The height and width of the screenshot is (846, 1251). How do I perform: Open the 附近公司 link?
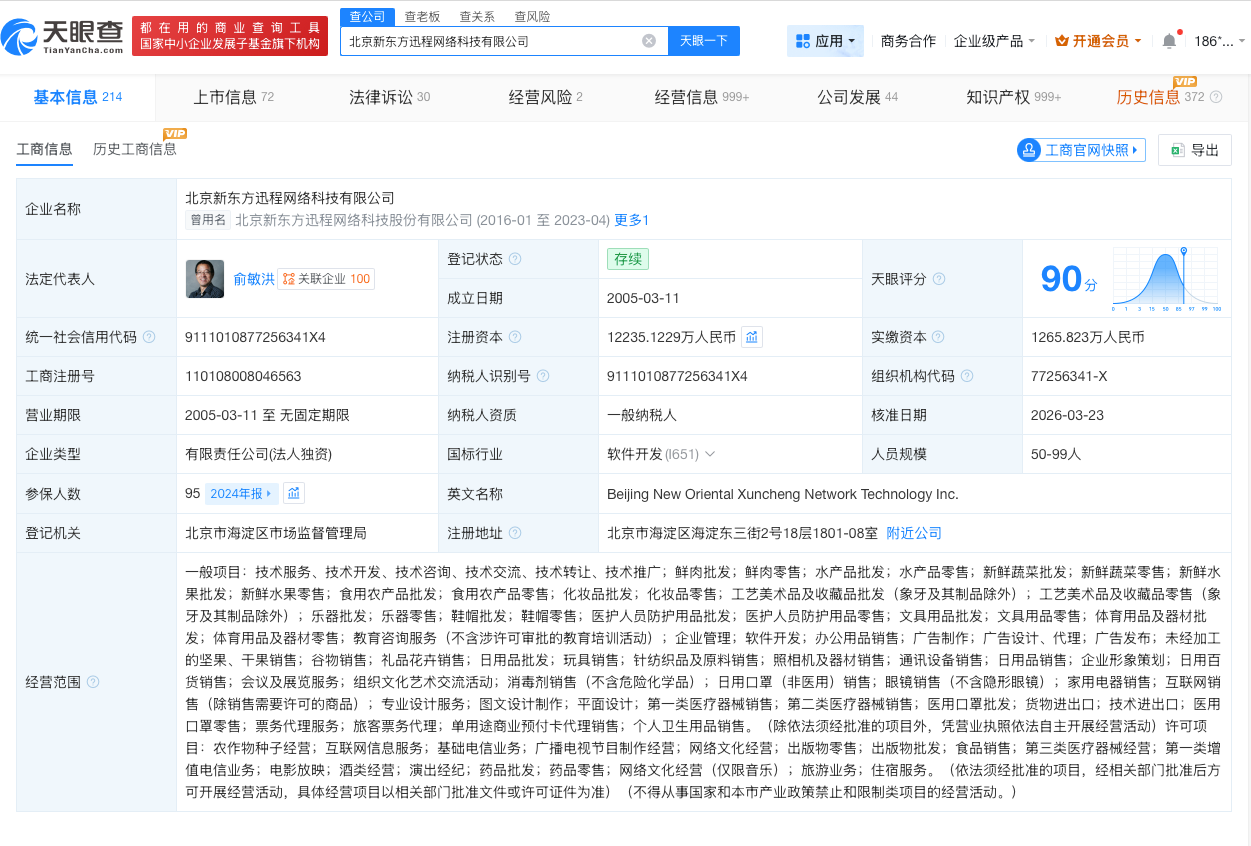click(914, 533)
